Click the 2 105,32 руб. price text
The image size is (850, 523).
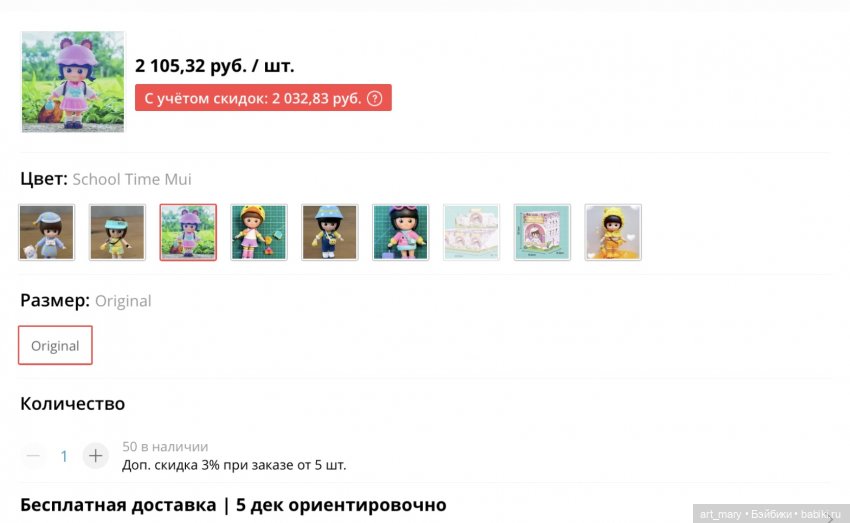(215, 66)
